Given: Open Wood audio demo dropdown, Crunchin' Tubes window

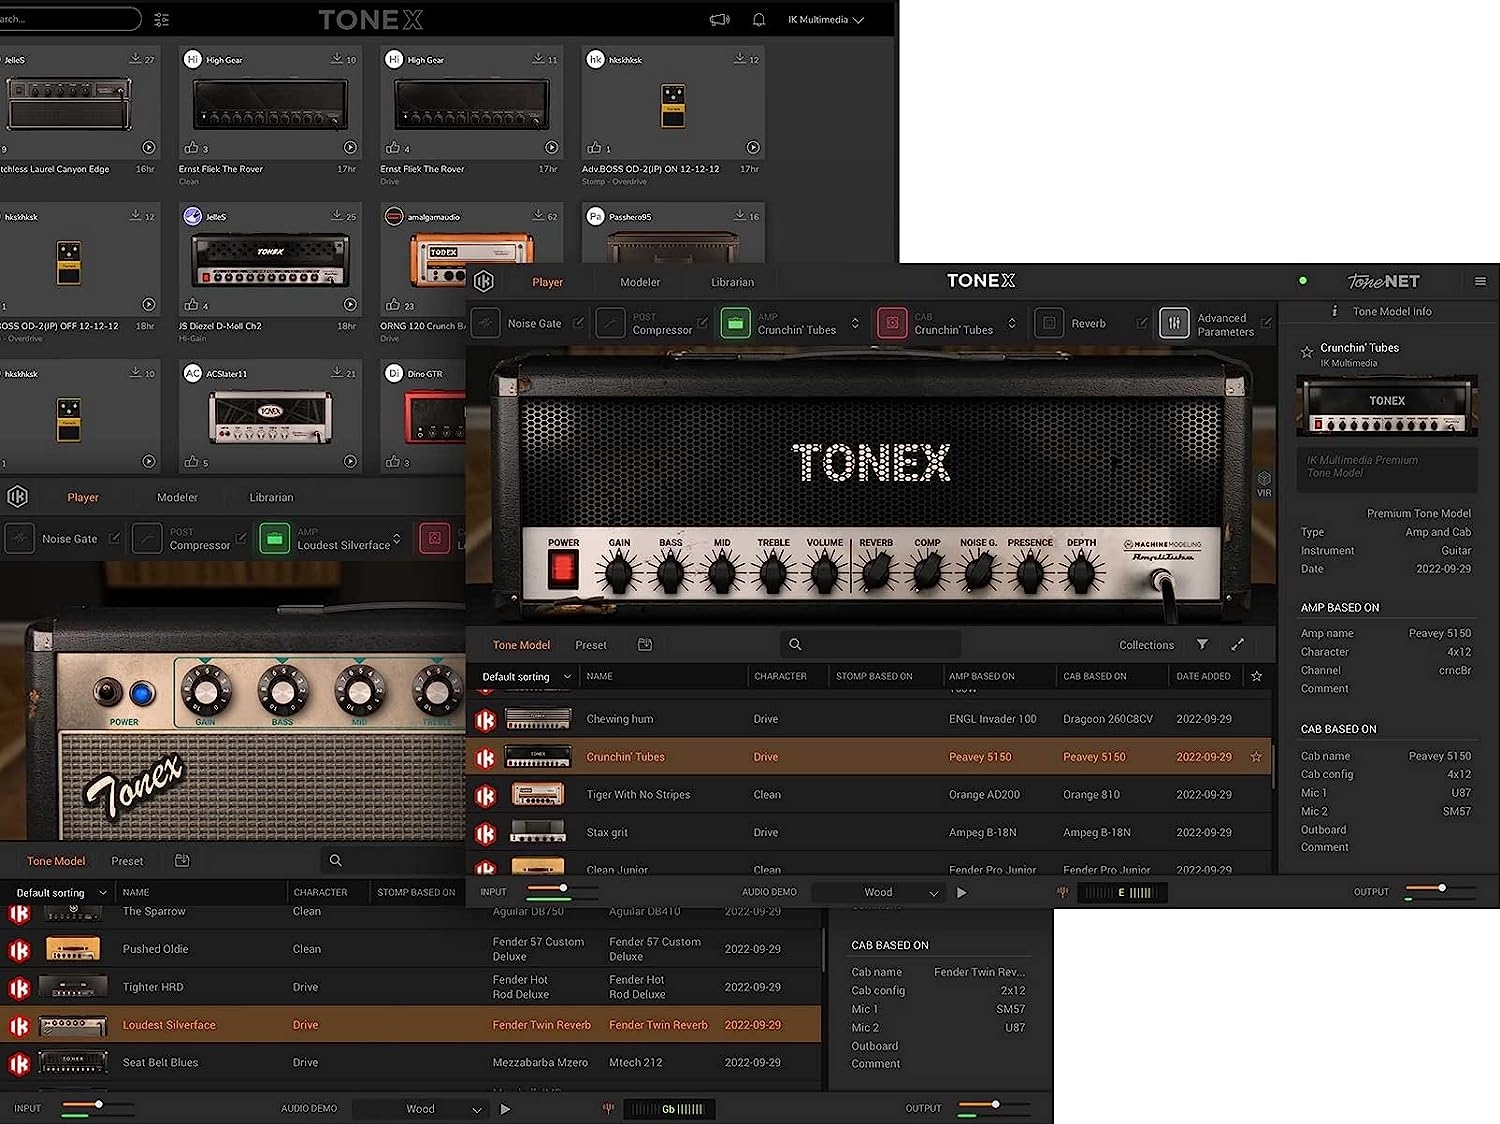Looking at the screenshot, I should pos(878,892).
